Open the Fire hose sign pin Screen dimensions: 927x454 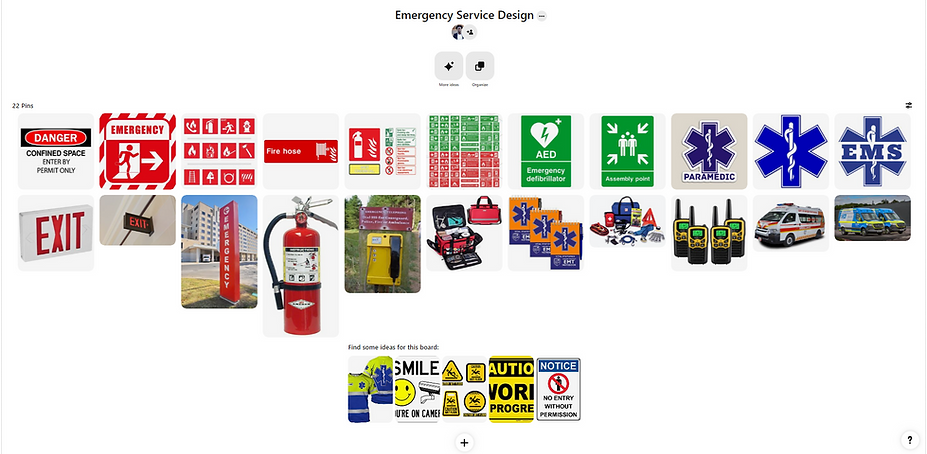coord(301,151)
